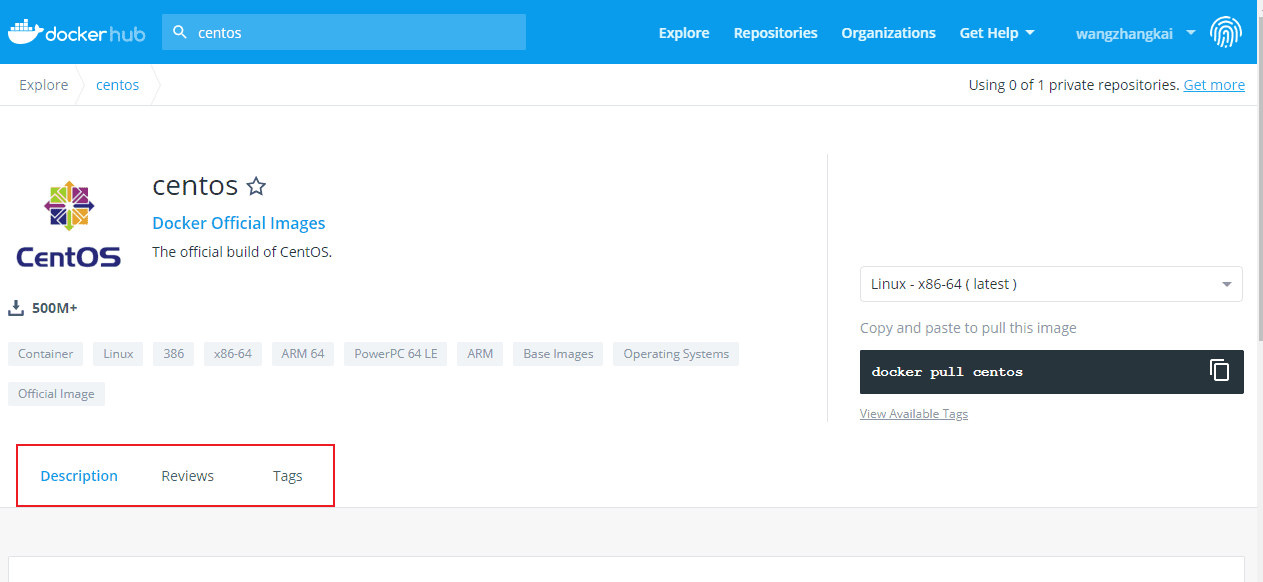This screenshot has height=582, width=1263.
Task: Select the Container tag chip
Action: (45, 354)
